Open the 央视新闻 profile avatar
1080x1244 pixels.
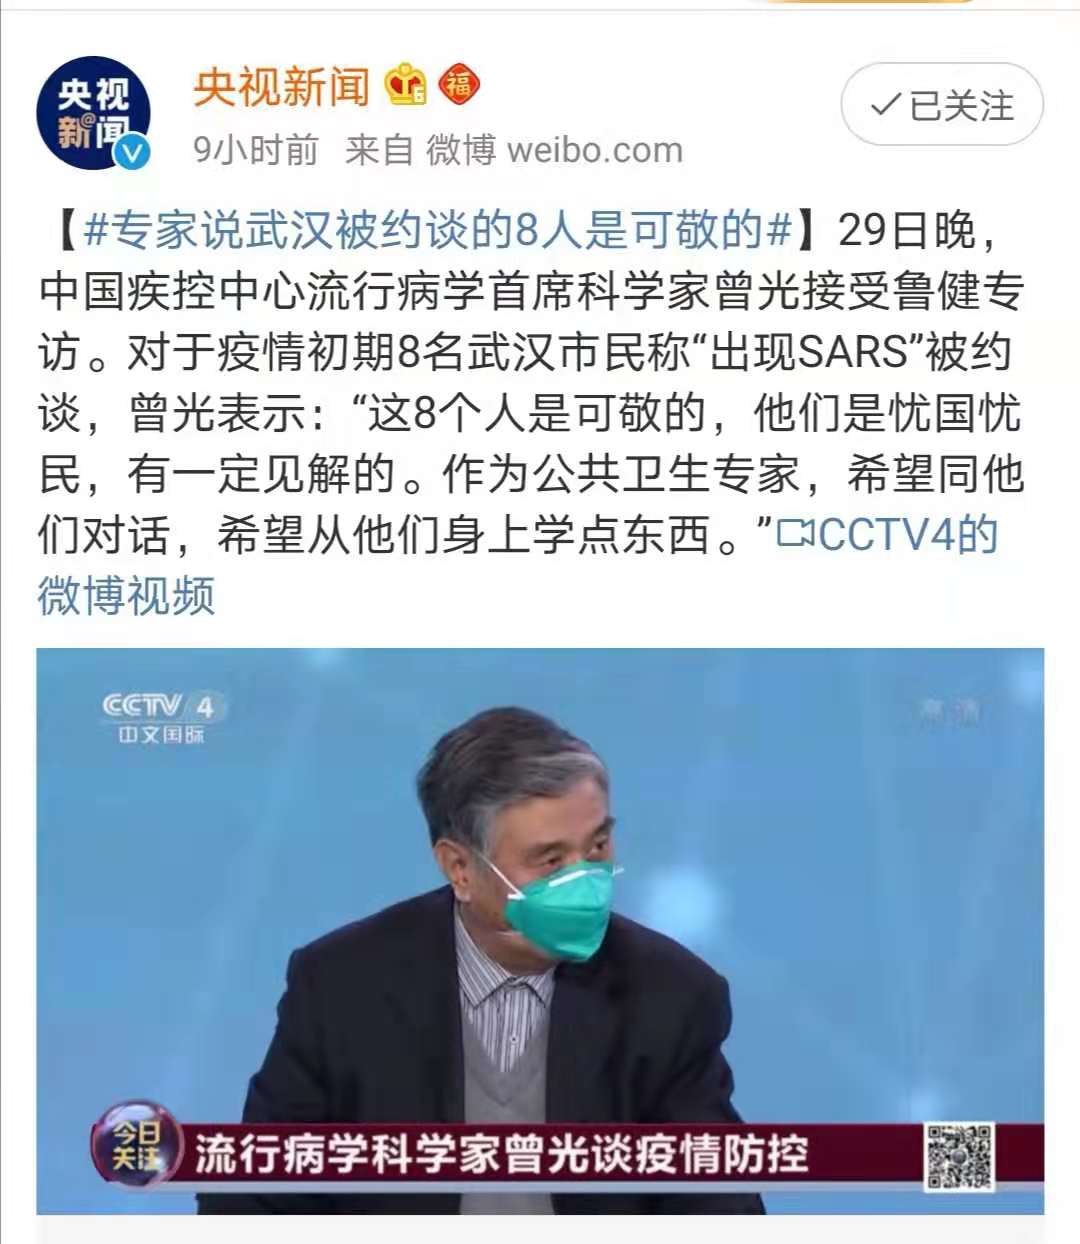[94, 113]
